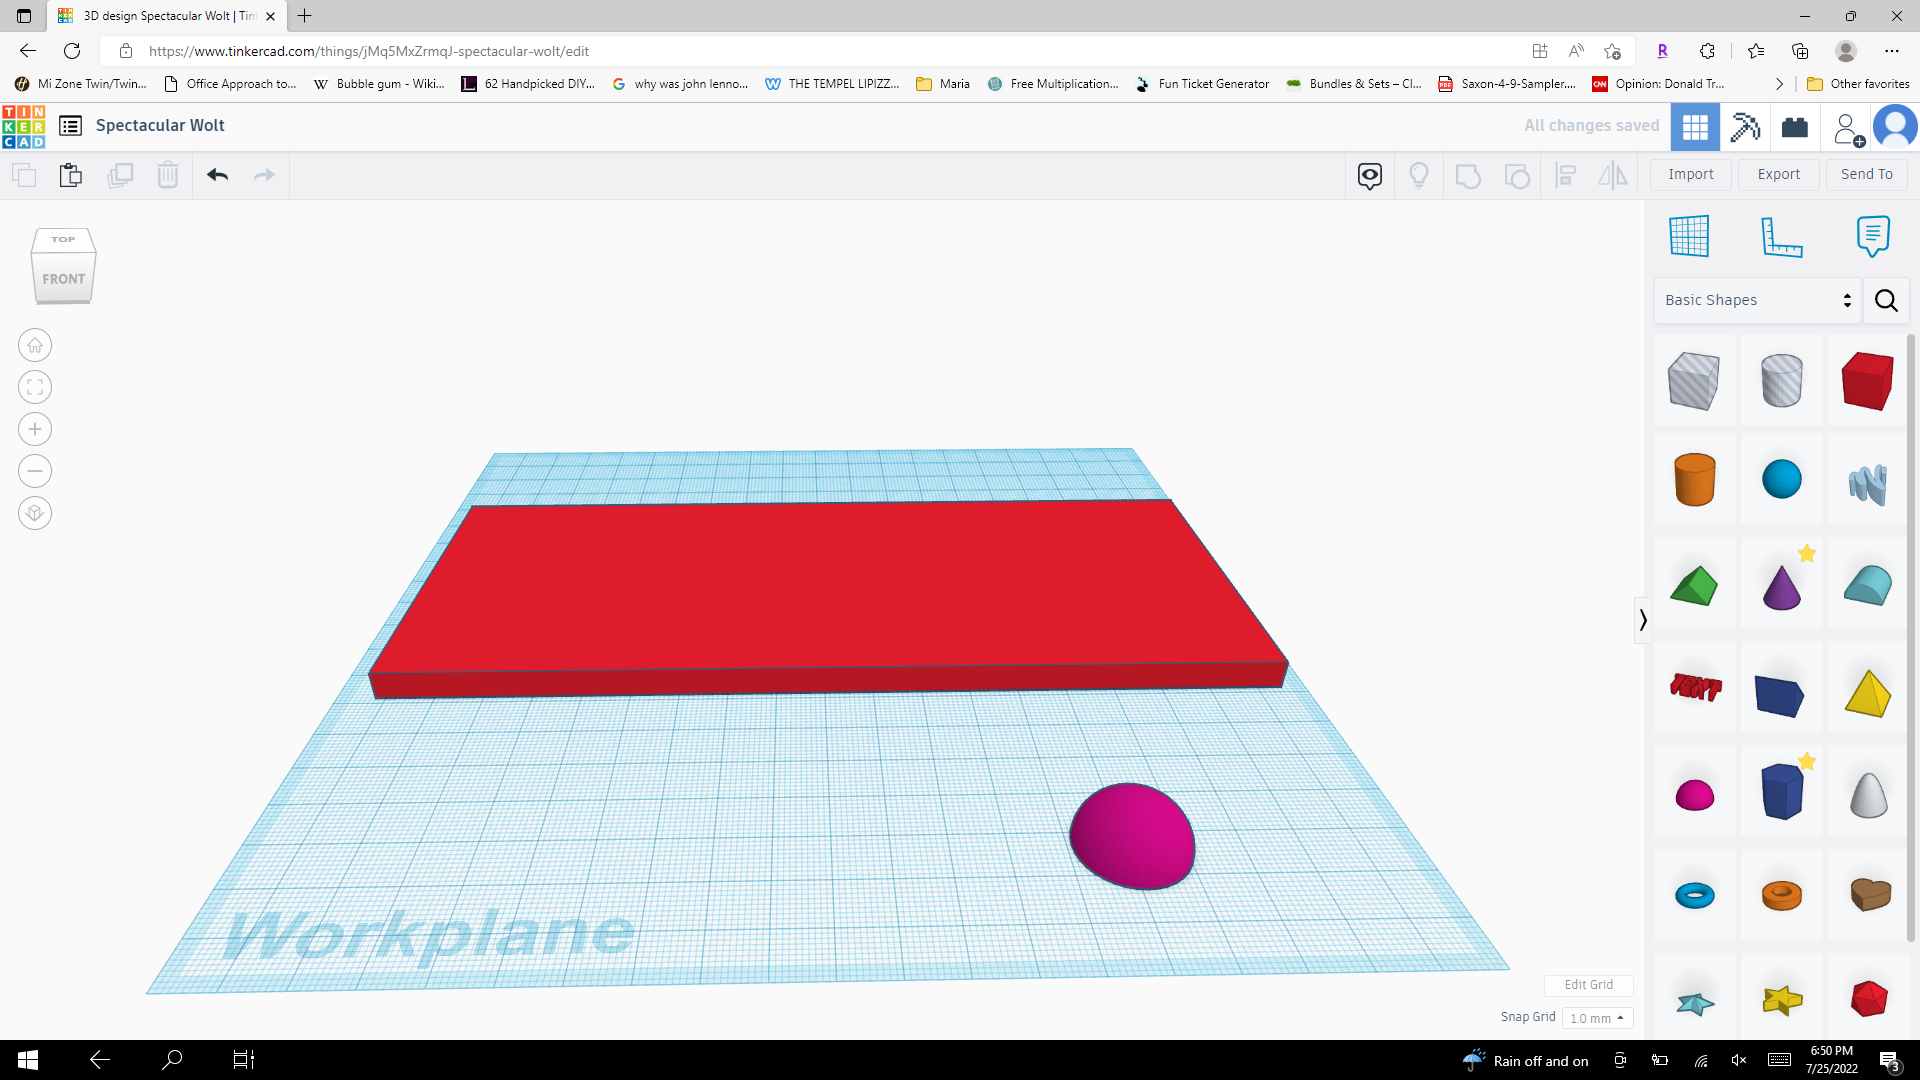Select the Align tool icon
Image resolution: width=1920 pixels, height=1080 pixels.
click(x=1565, y=175)
